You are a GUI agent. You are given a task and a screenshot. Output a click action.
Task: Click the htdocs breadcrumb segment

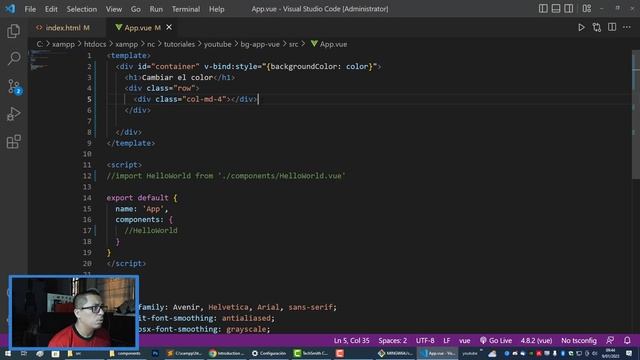click(95, 44)
